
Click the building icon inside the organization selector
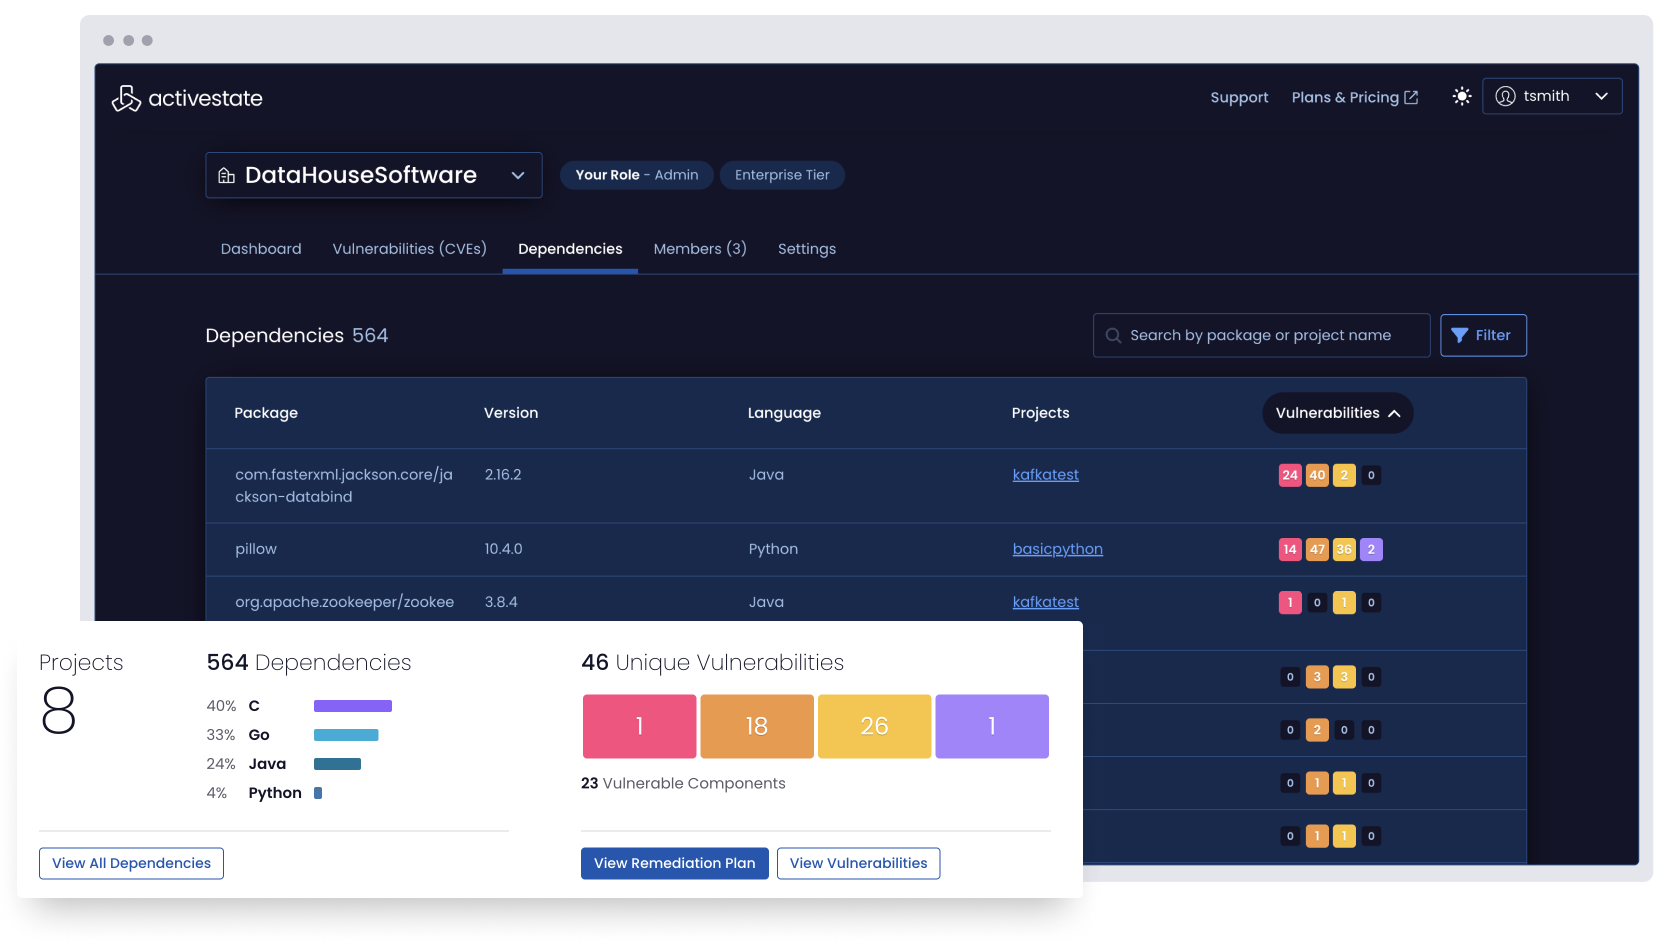pos(225,174)
